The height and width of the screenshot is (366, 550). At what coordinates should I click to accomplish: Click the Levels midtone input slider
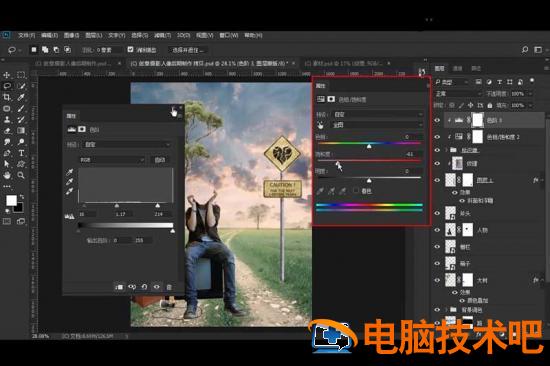[117, 205]
